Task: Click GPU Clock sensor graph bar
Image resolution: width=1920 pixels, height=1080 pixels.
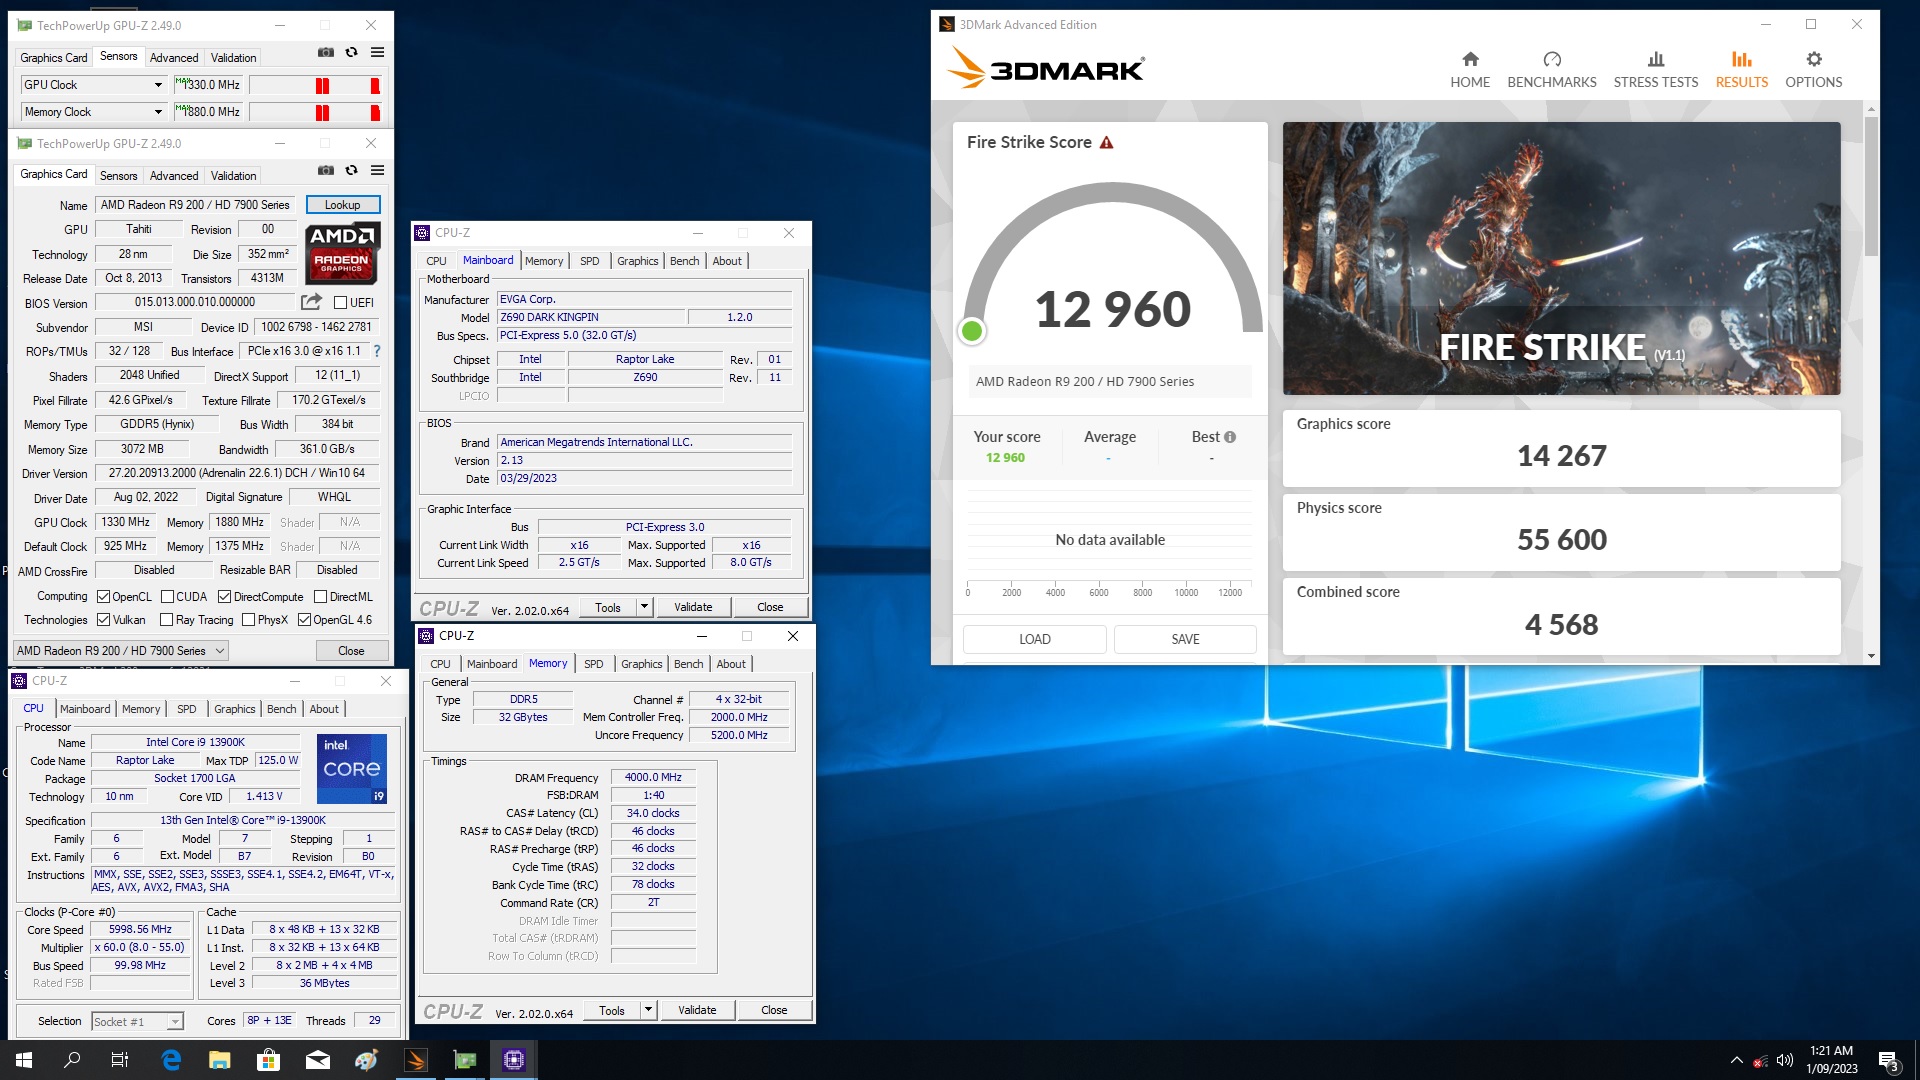Action: click(x=316, y=85)
